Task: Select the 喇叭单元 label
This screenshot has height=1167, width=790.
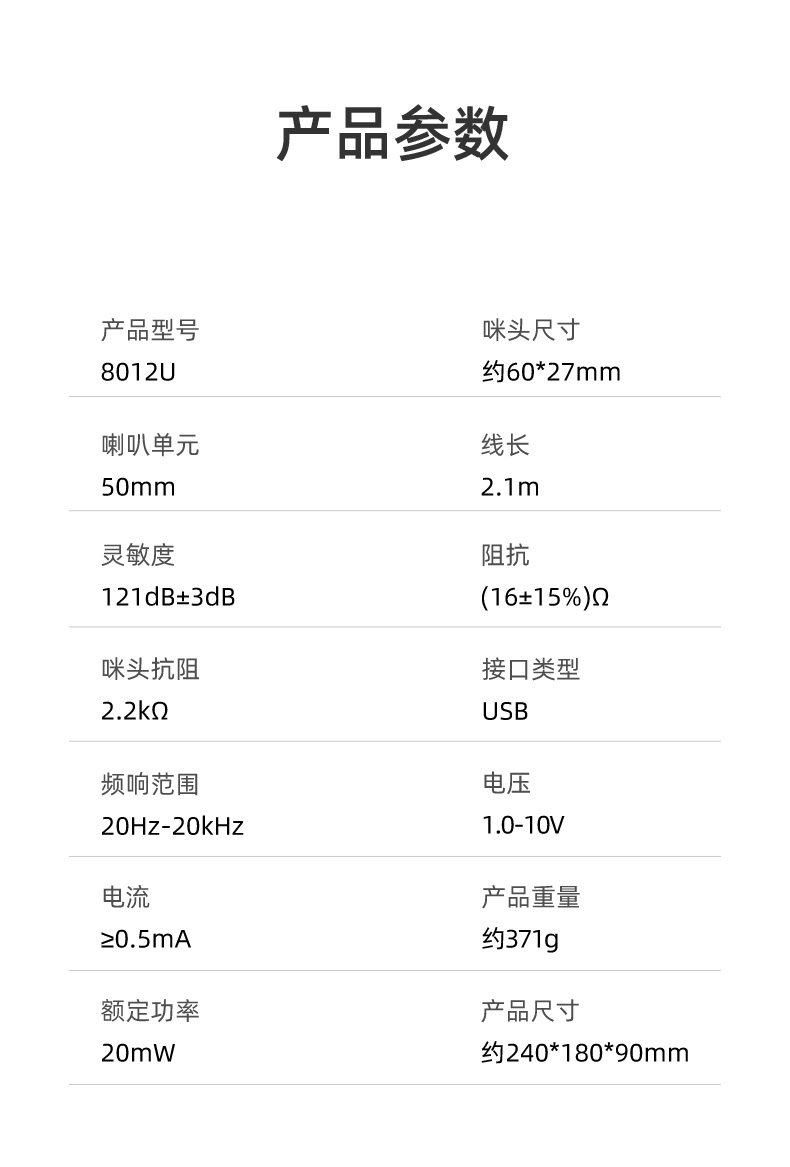Action: (x=150, y=445)
